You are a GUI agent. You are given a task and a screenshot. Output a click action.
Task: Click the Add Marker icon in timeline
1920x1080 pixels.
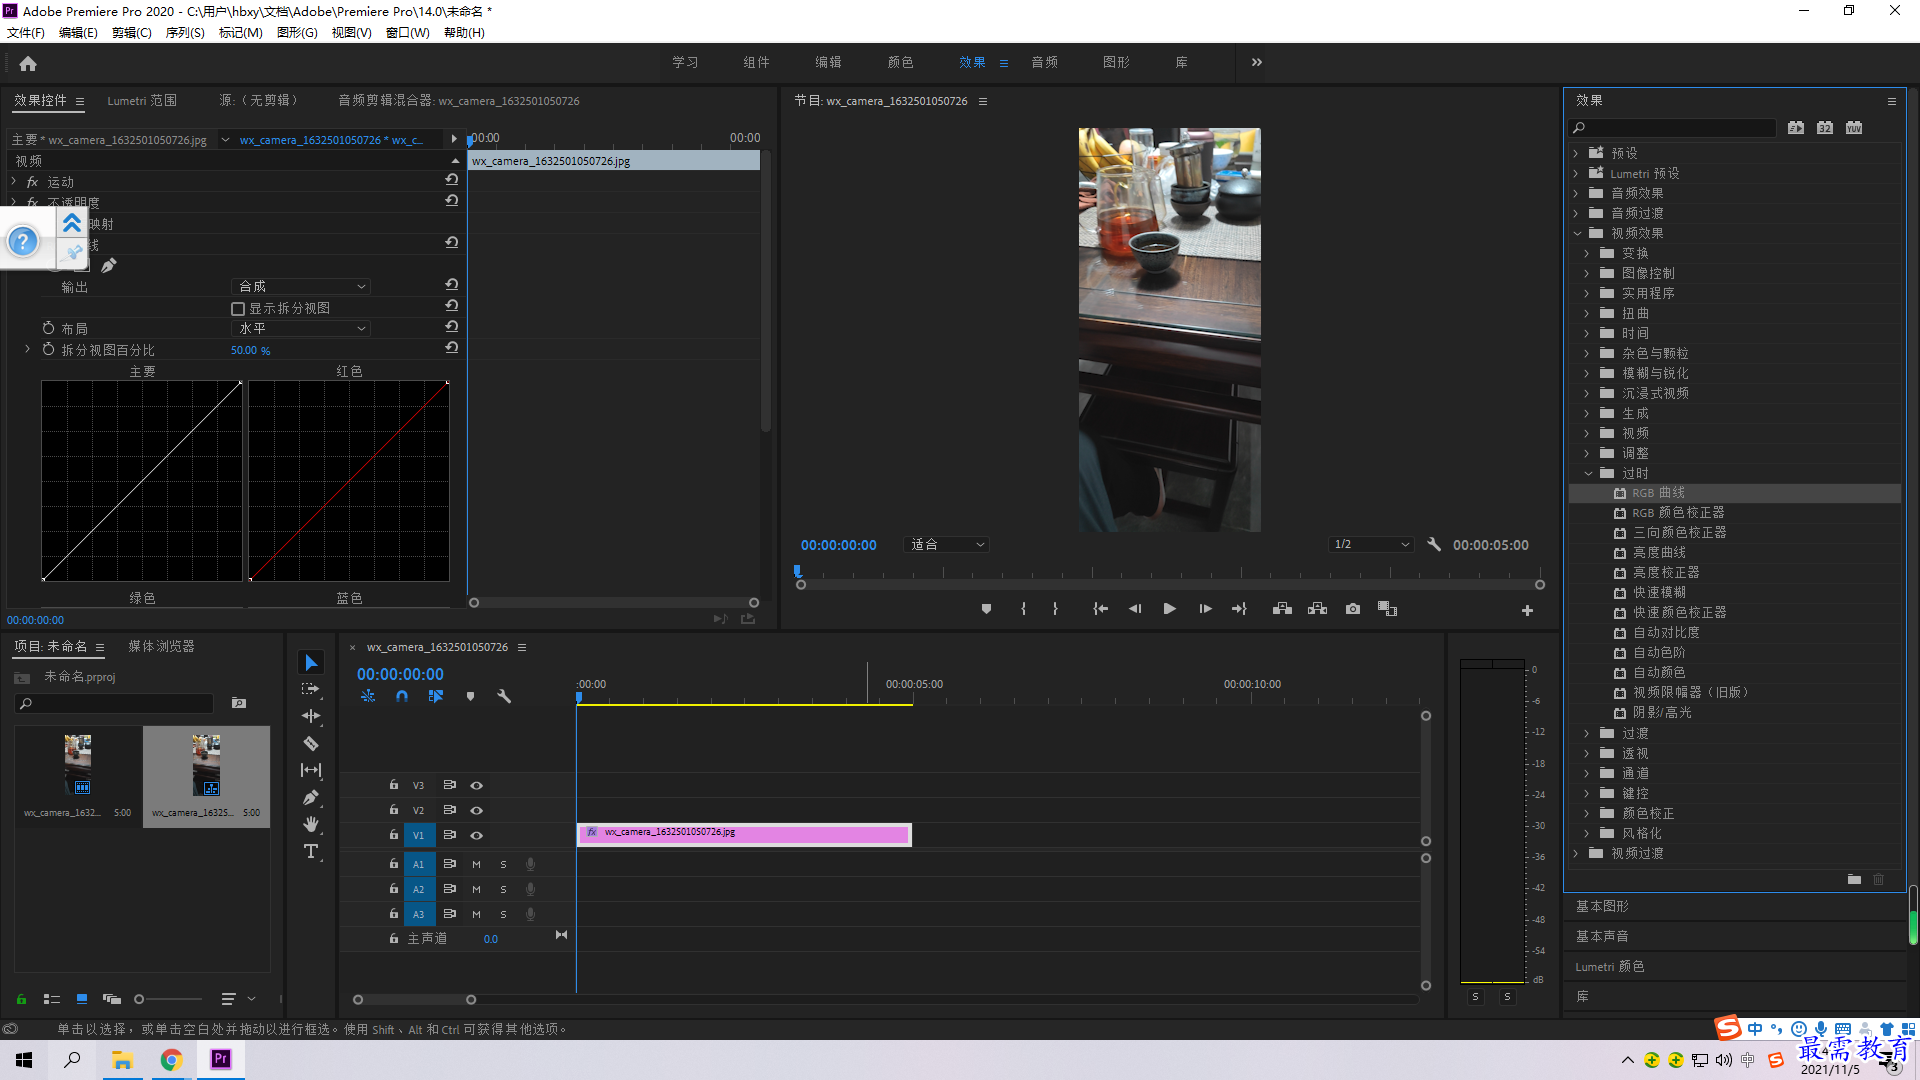pos(470,696)
